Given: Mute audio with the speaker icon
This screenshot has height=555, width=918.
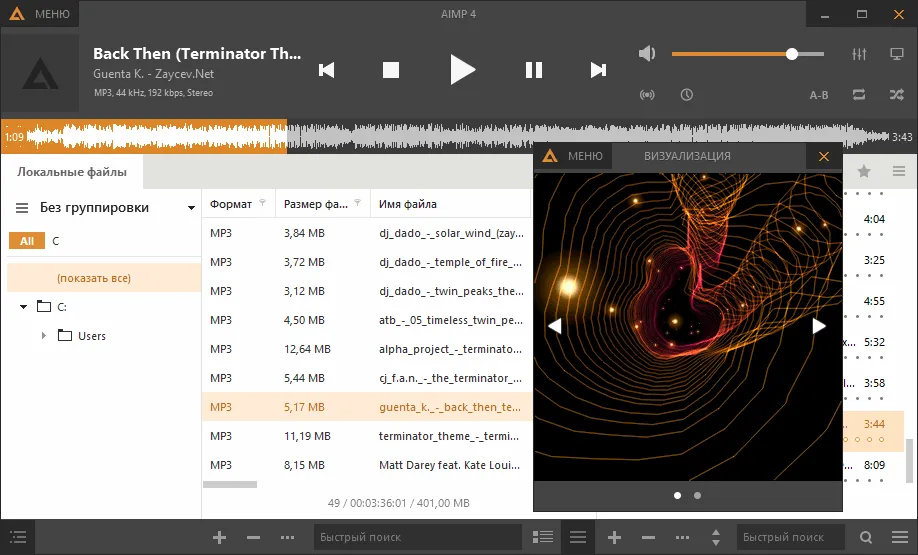Looking at the screenshot, I should pos(647,54).
